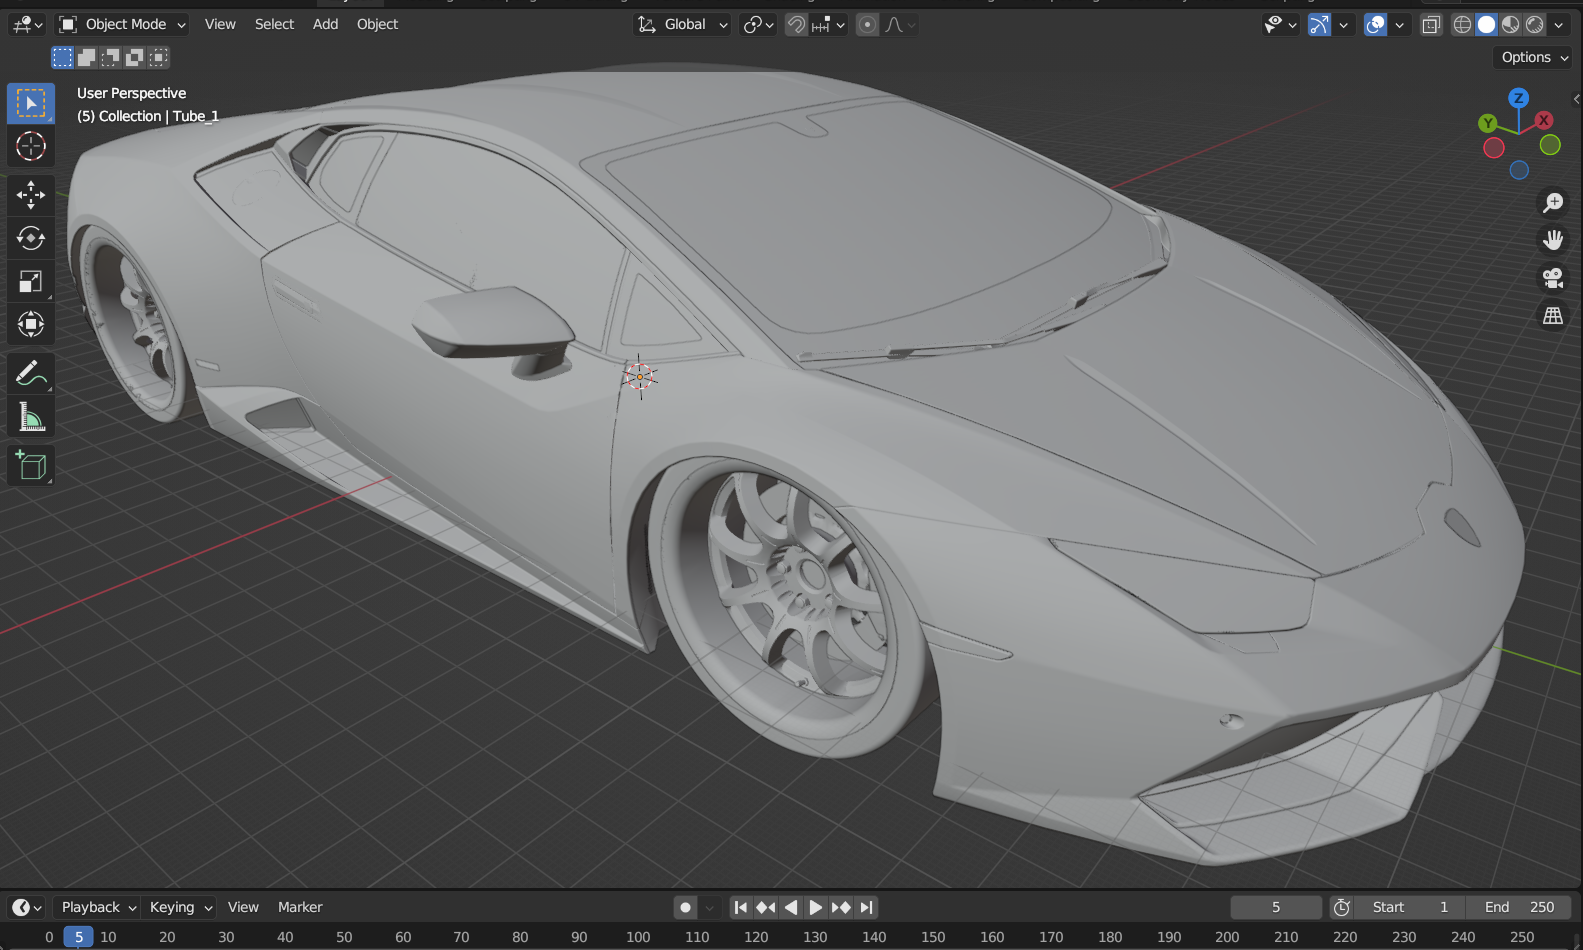
Task: Switch perspective/orthographic with the grid icon
Action: pyautogui.click(x=1553, y=316)
